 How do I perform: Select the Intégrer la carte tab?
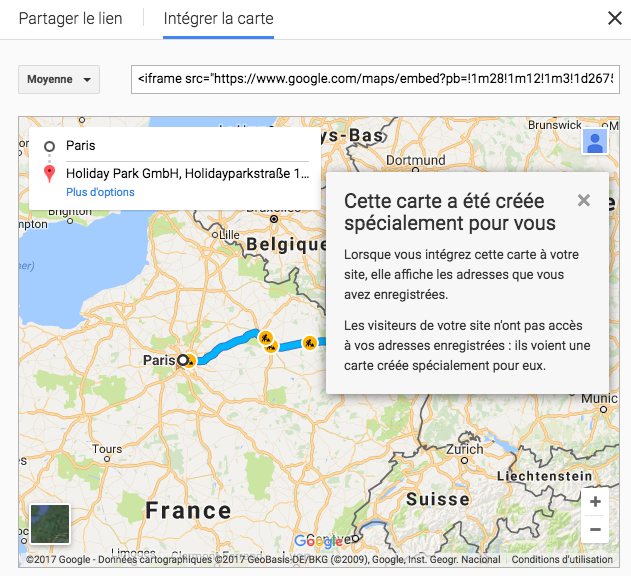coord(219,19)
